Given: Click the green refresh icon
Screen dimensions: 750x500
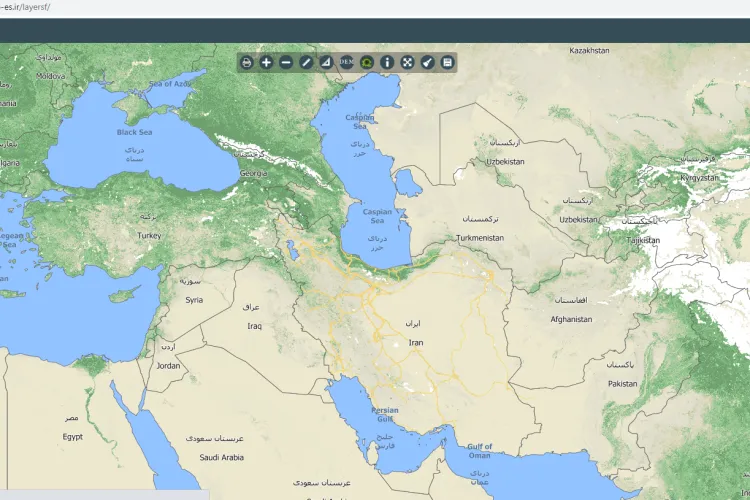Looking at the screenshot, I should pos(367,62).
